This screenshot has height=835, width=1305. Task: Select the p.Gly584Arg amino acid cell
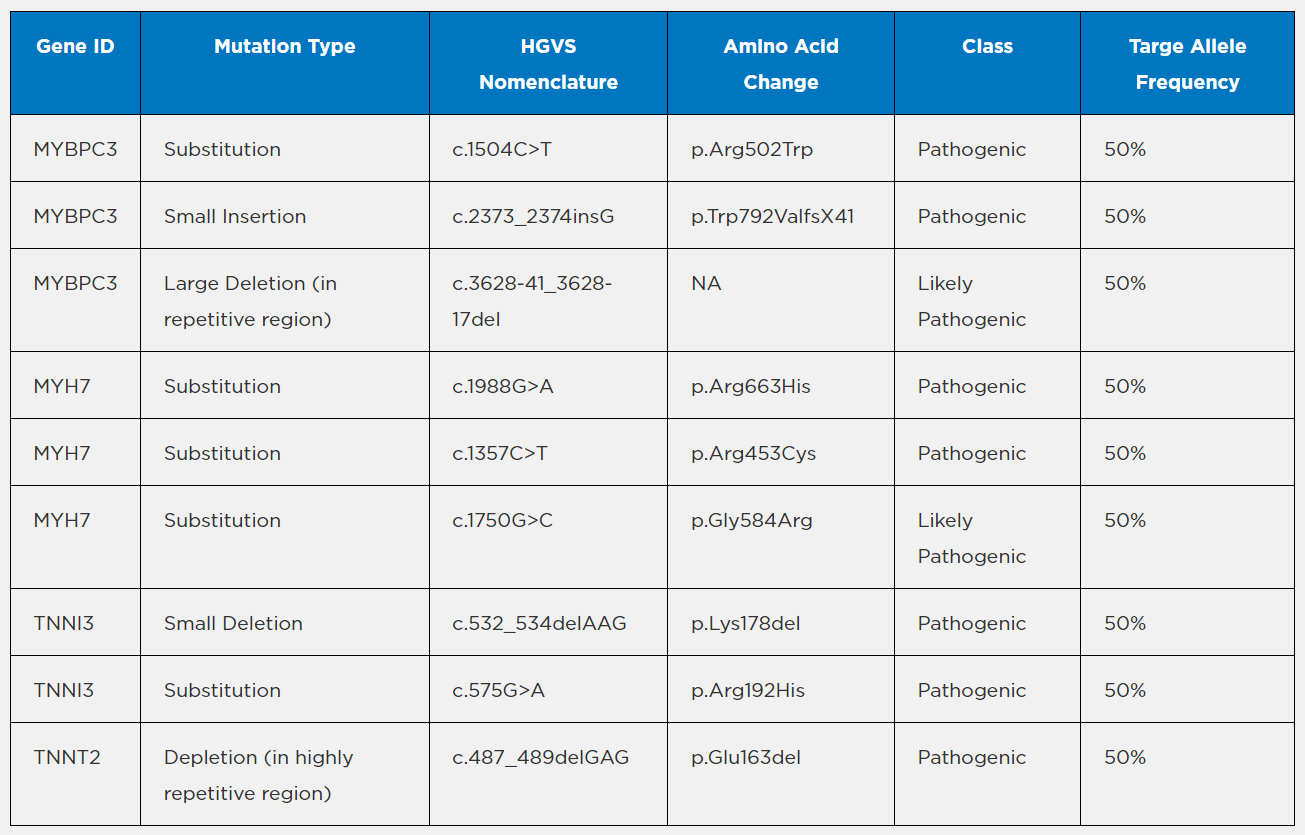coord(751,520)
